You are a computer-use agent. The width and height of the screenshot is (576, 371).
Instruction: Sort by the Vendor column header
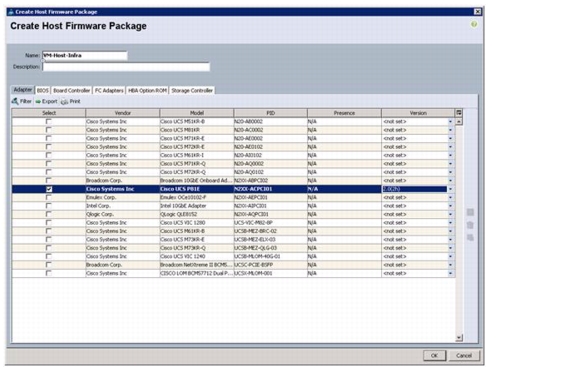click(x=123, y=113)
